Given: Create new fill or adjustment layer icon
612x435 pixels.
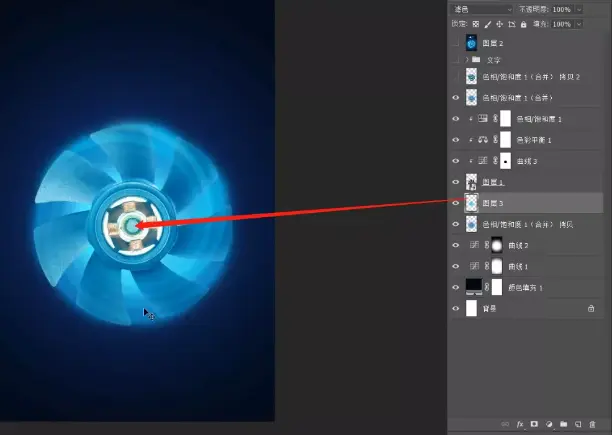Looking at the screenshot, I should coord(549,424).
